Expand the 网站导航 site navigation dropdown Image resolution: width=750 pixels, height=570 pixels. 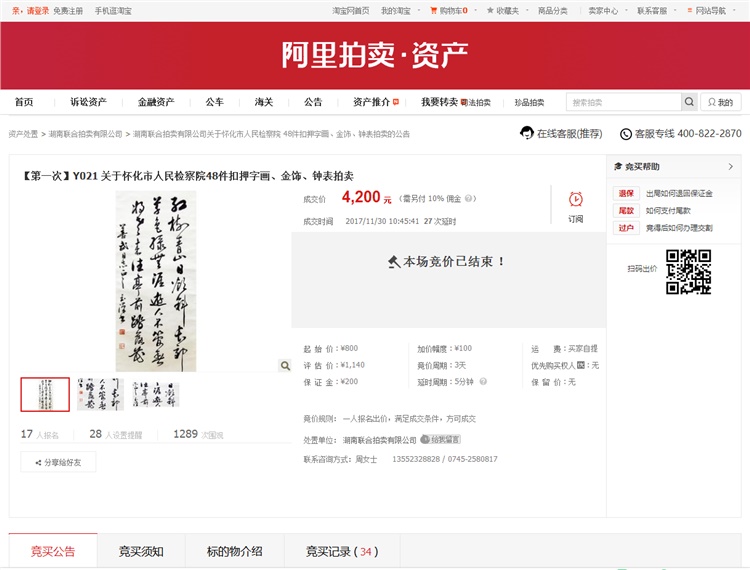[x=709, y=10]
